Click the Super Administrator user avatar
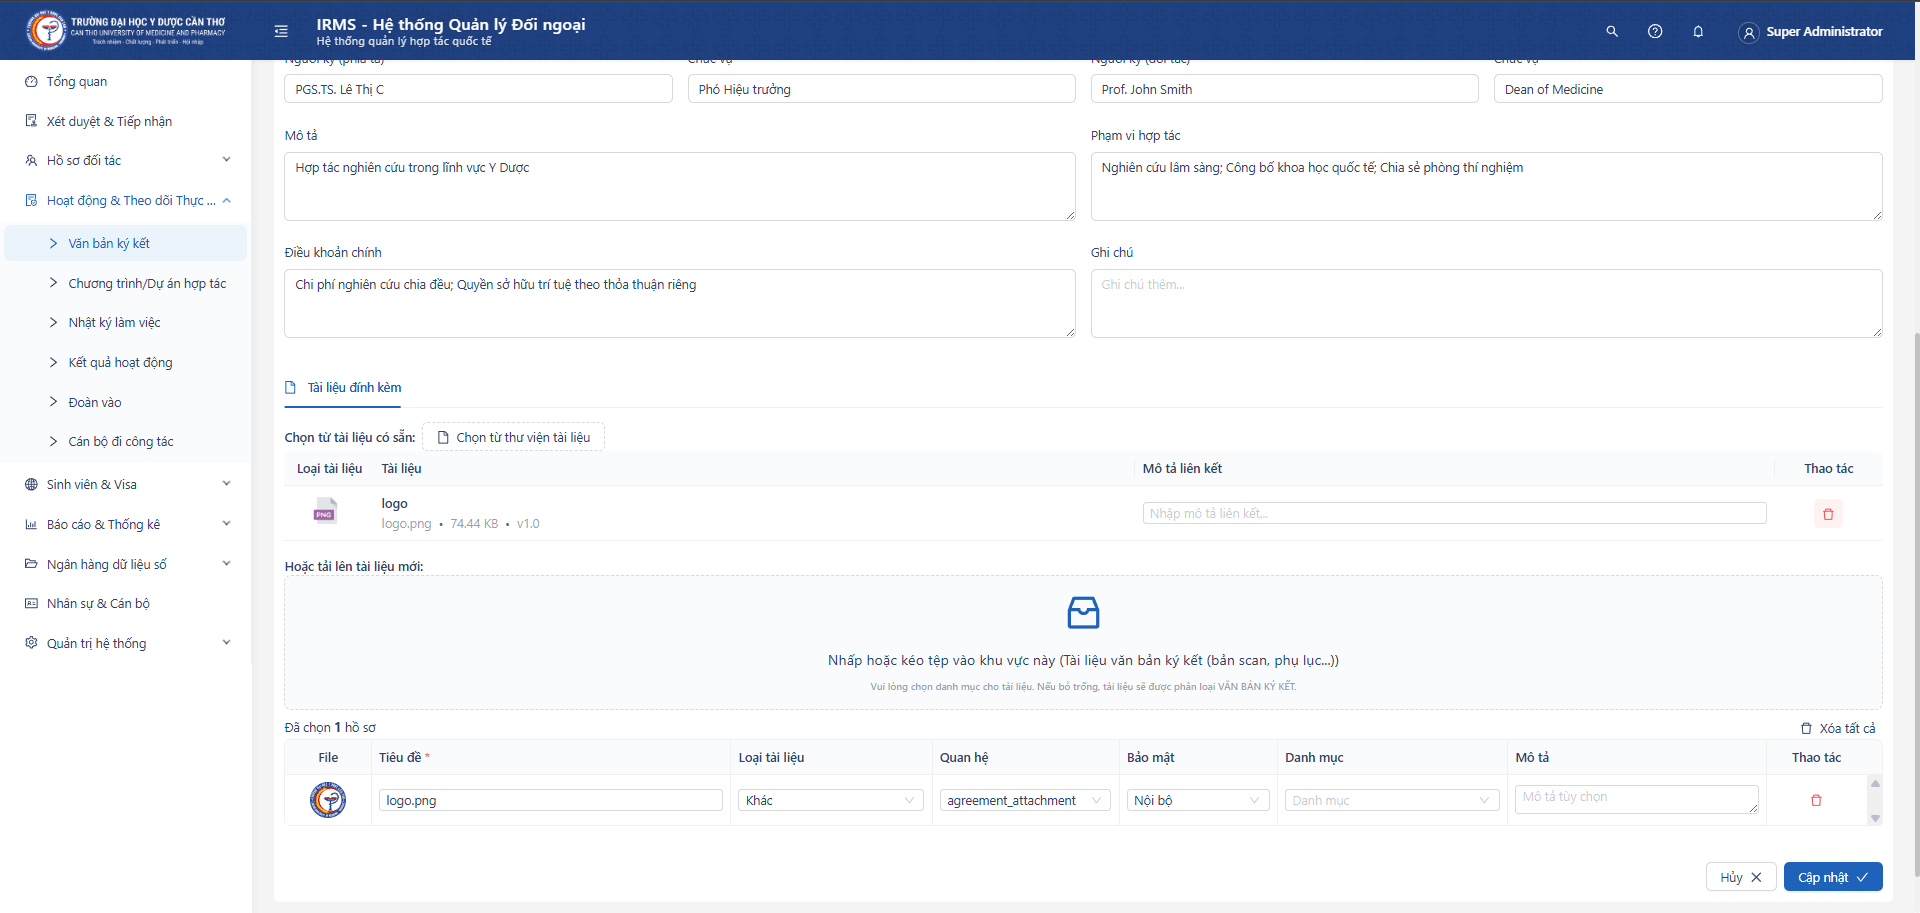 pos(1748,32)
